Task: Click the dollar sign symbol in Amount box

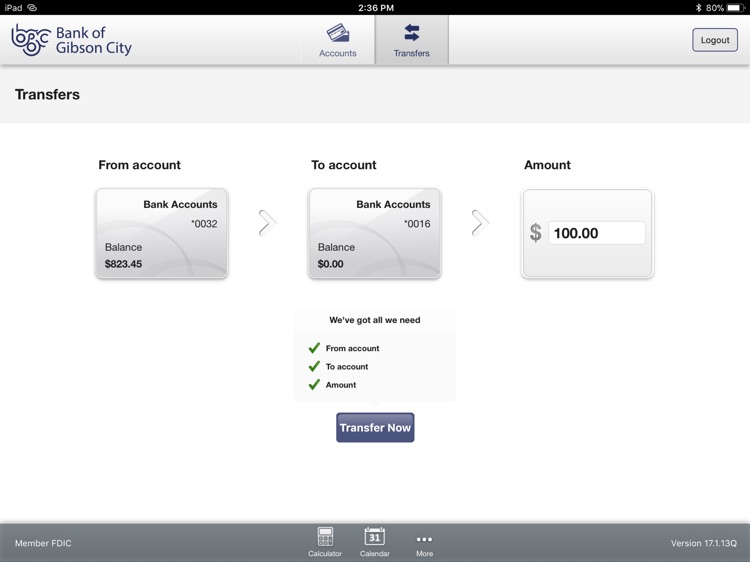Action: (536, 233)
